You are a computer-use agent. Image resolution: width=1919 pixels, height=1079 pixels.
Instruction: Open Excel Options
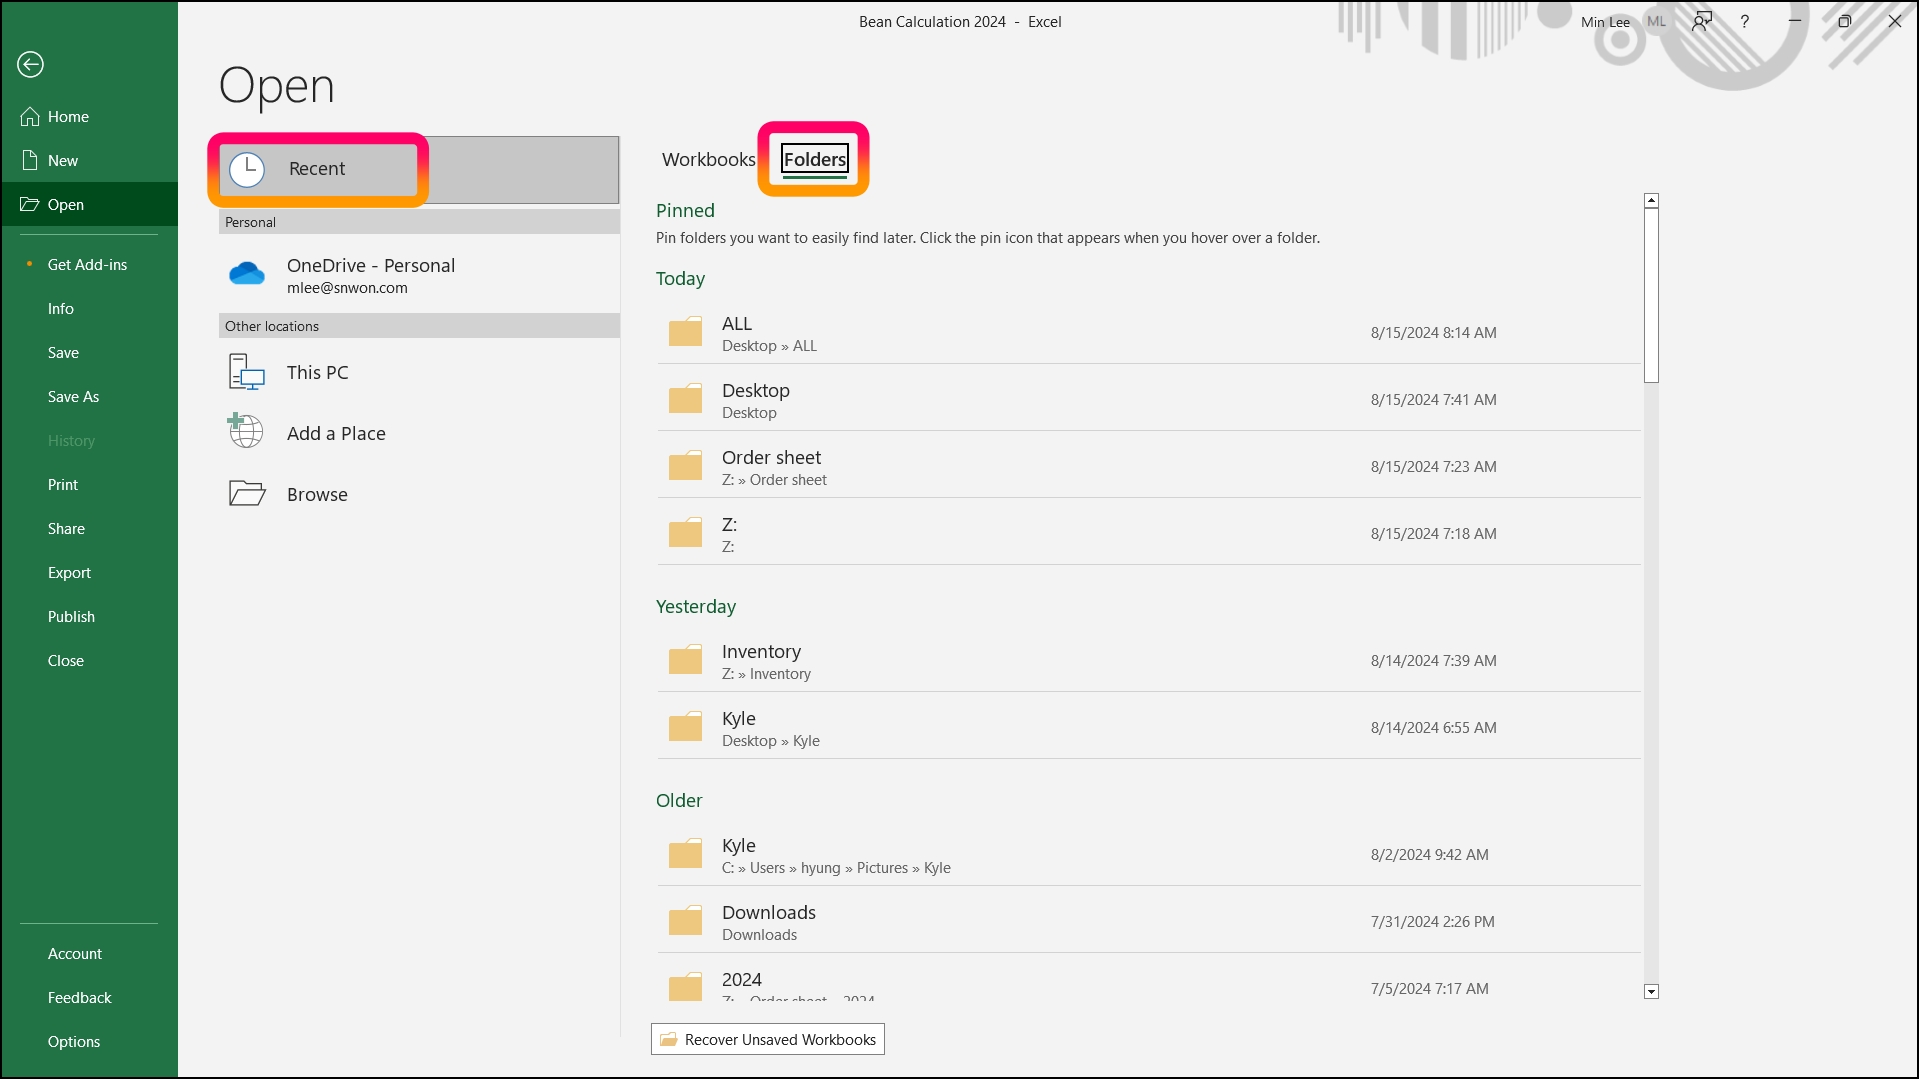(90, 1042)
